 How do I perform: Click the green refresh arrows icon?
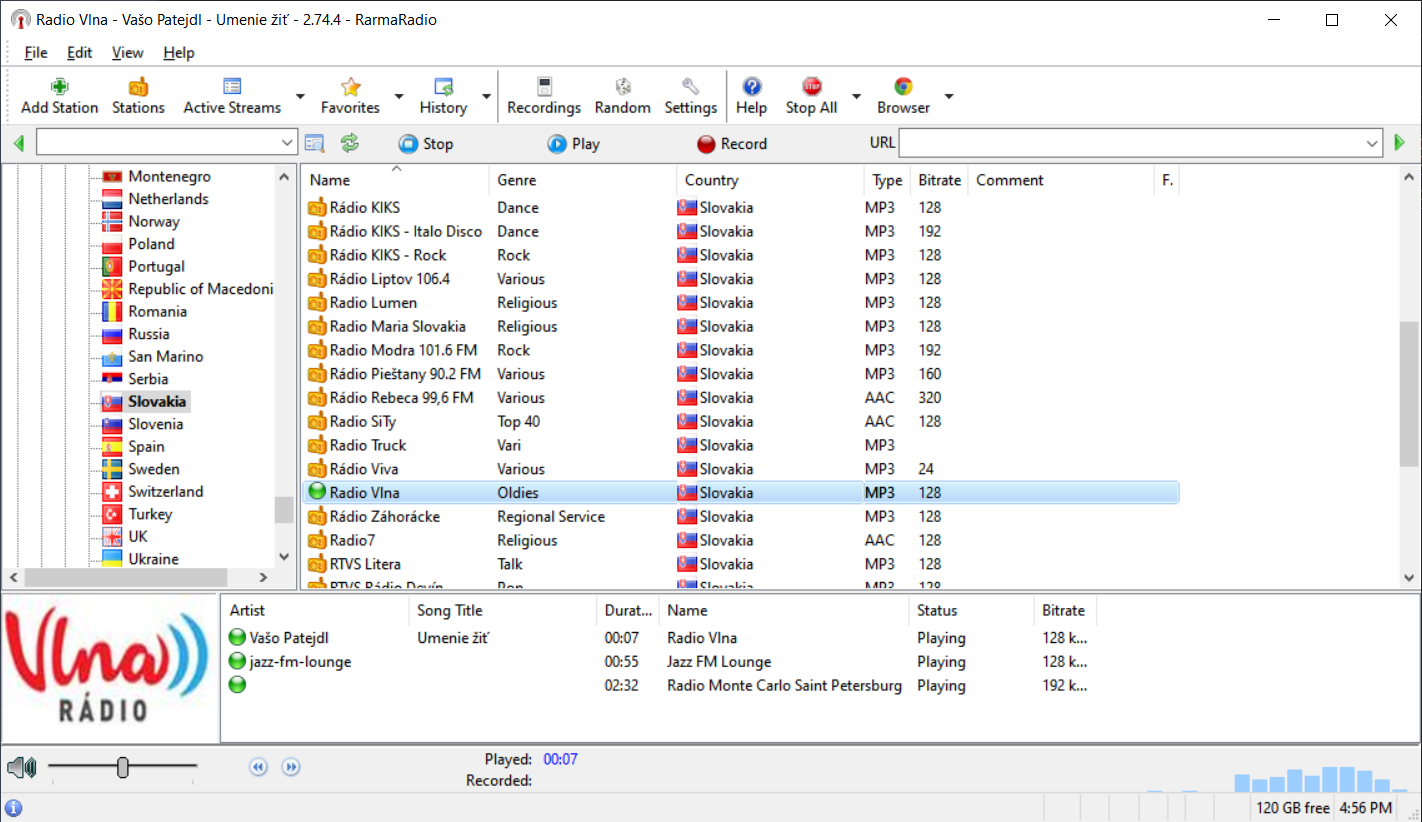[349, 143]
